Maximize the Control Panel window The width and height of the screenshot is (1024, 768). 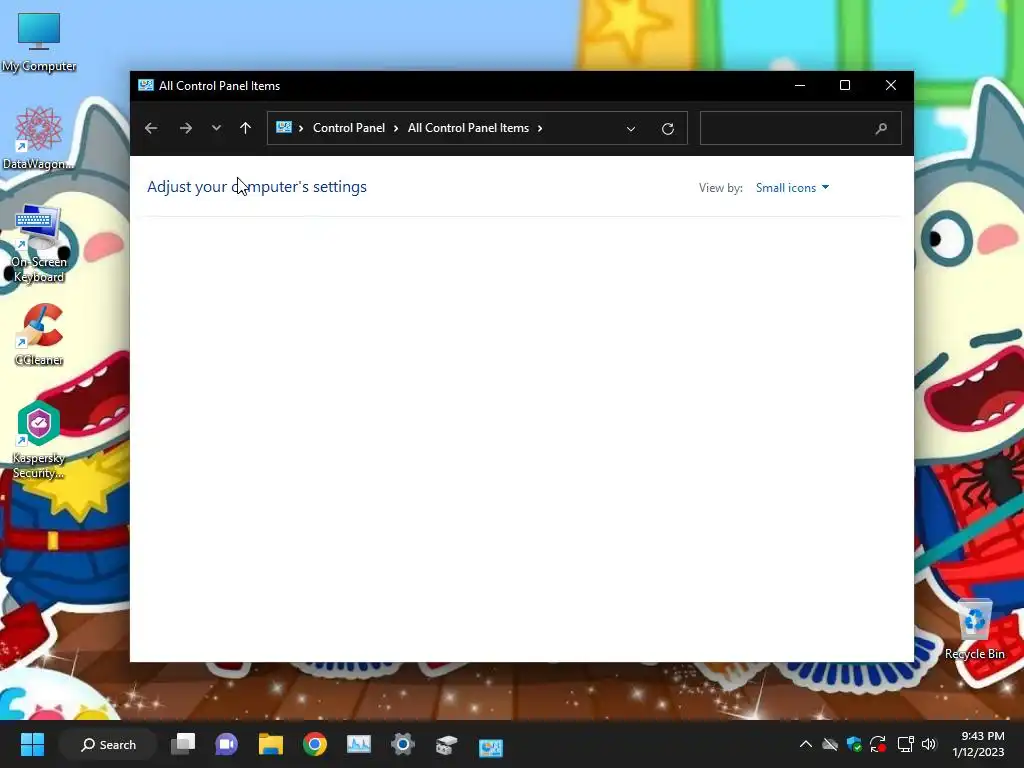(844, 86)
